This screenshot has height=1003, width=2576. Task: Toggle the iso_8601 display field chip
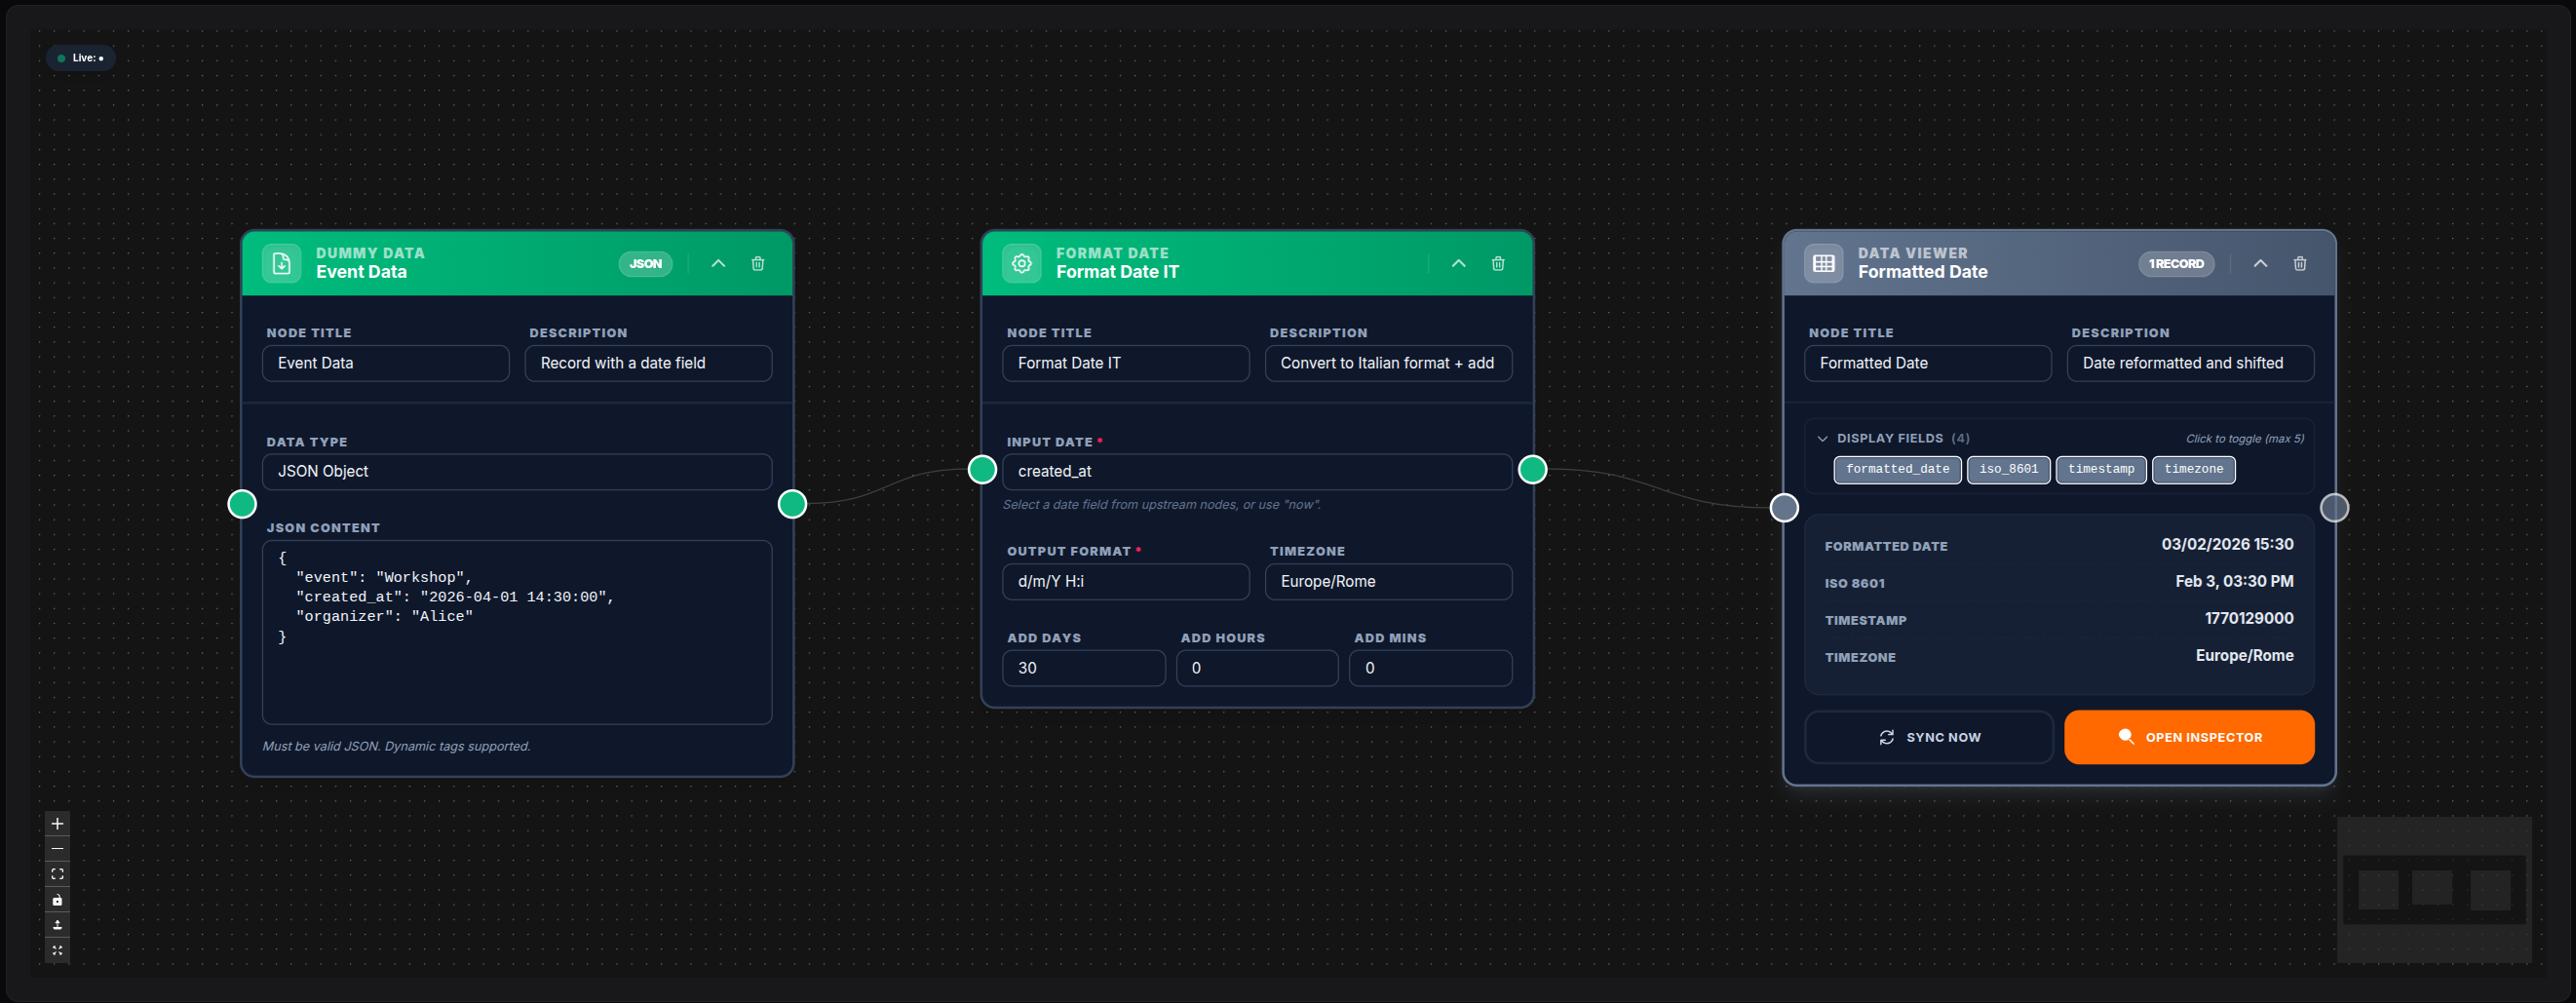tap(2007, 469)
